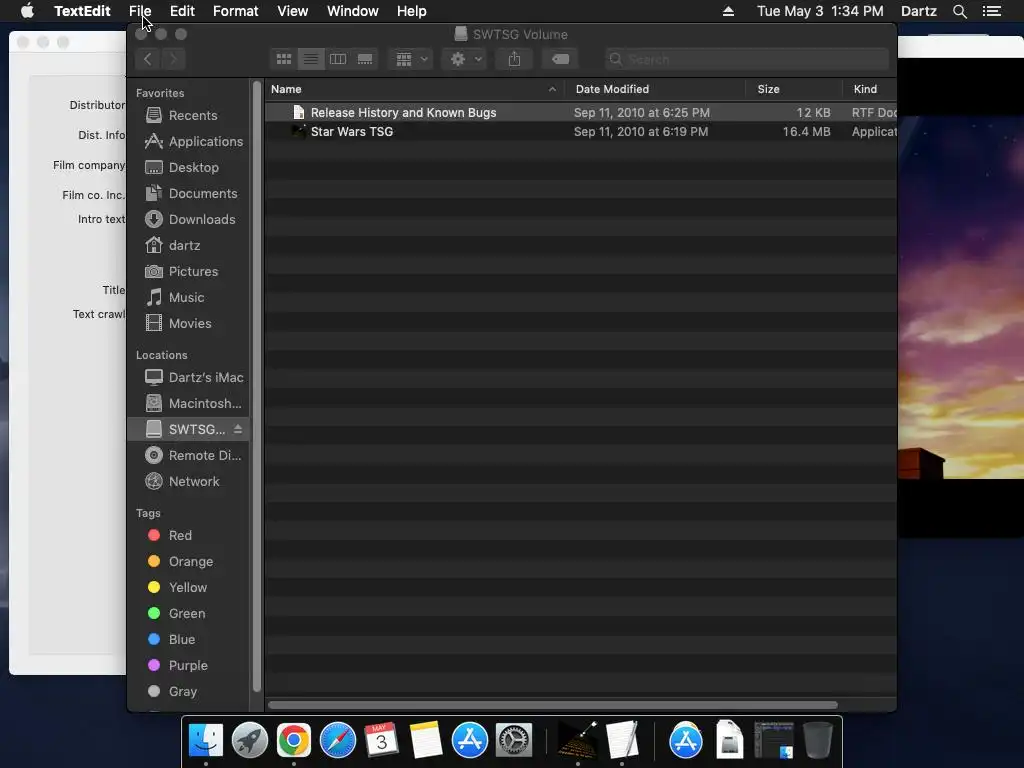Select the Star Wars TSG application

point(581,131)
